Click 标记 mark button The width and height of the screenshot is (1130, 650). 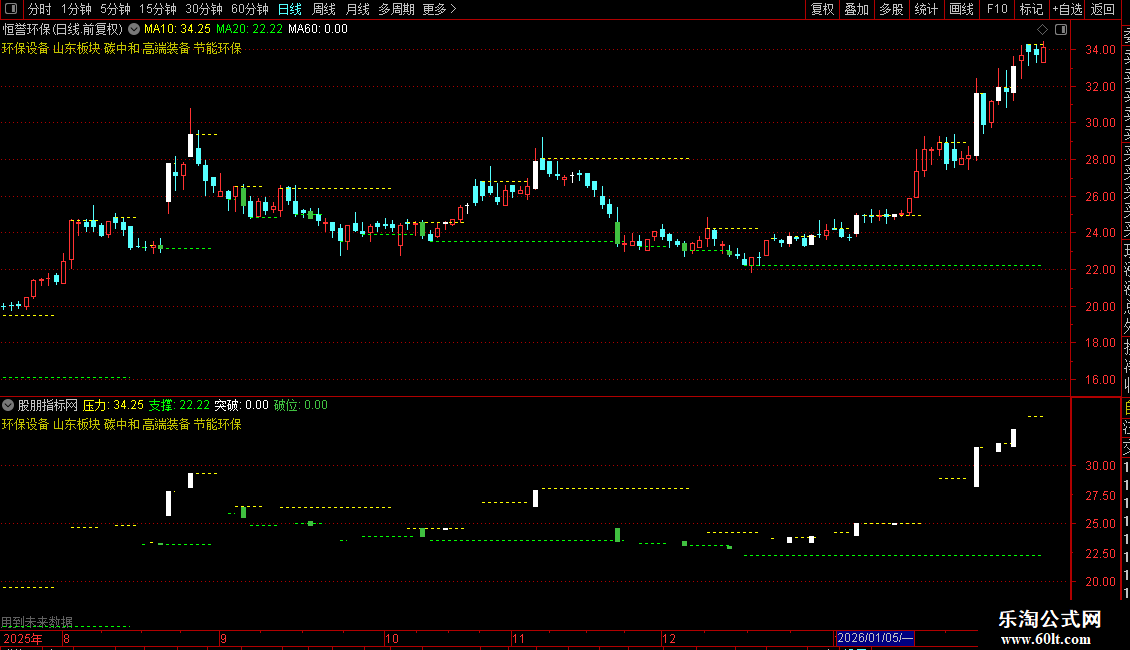click(1031, 9)
